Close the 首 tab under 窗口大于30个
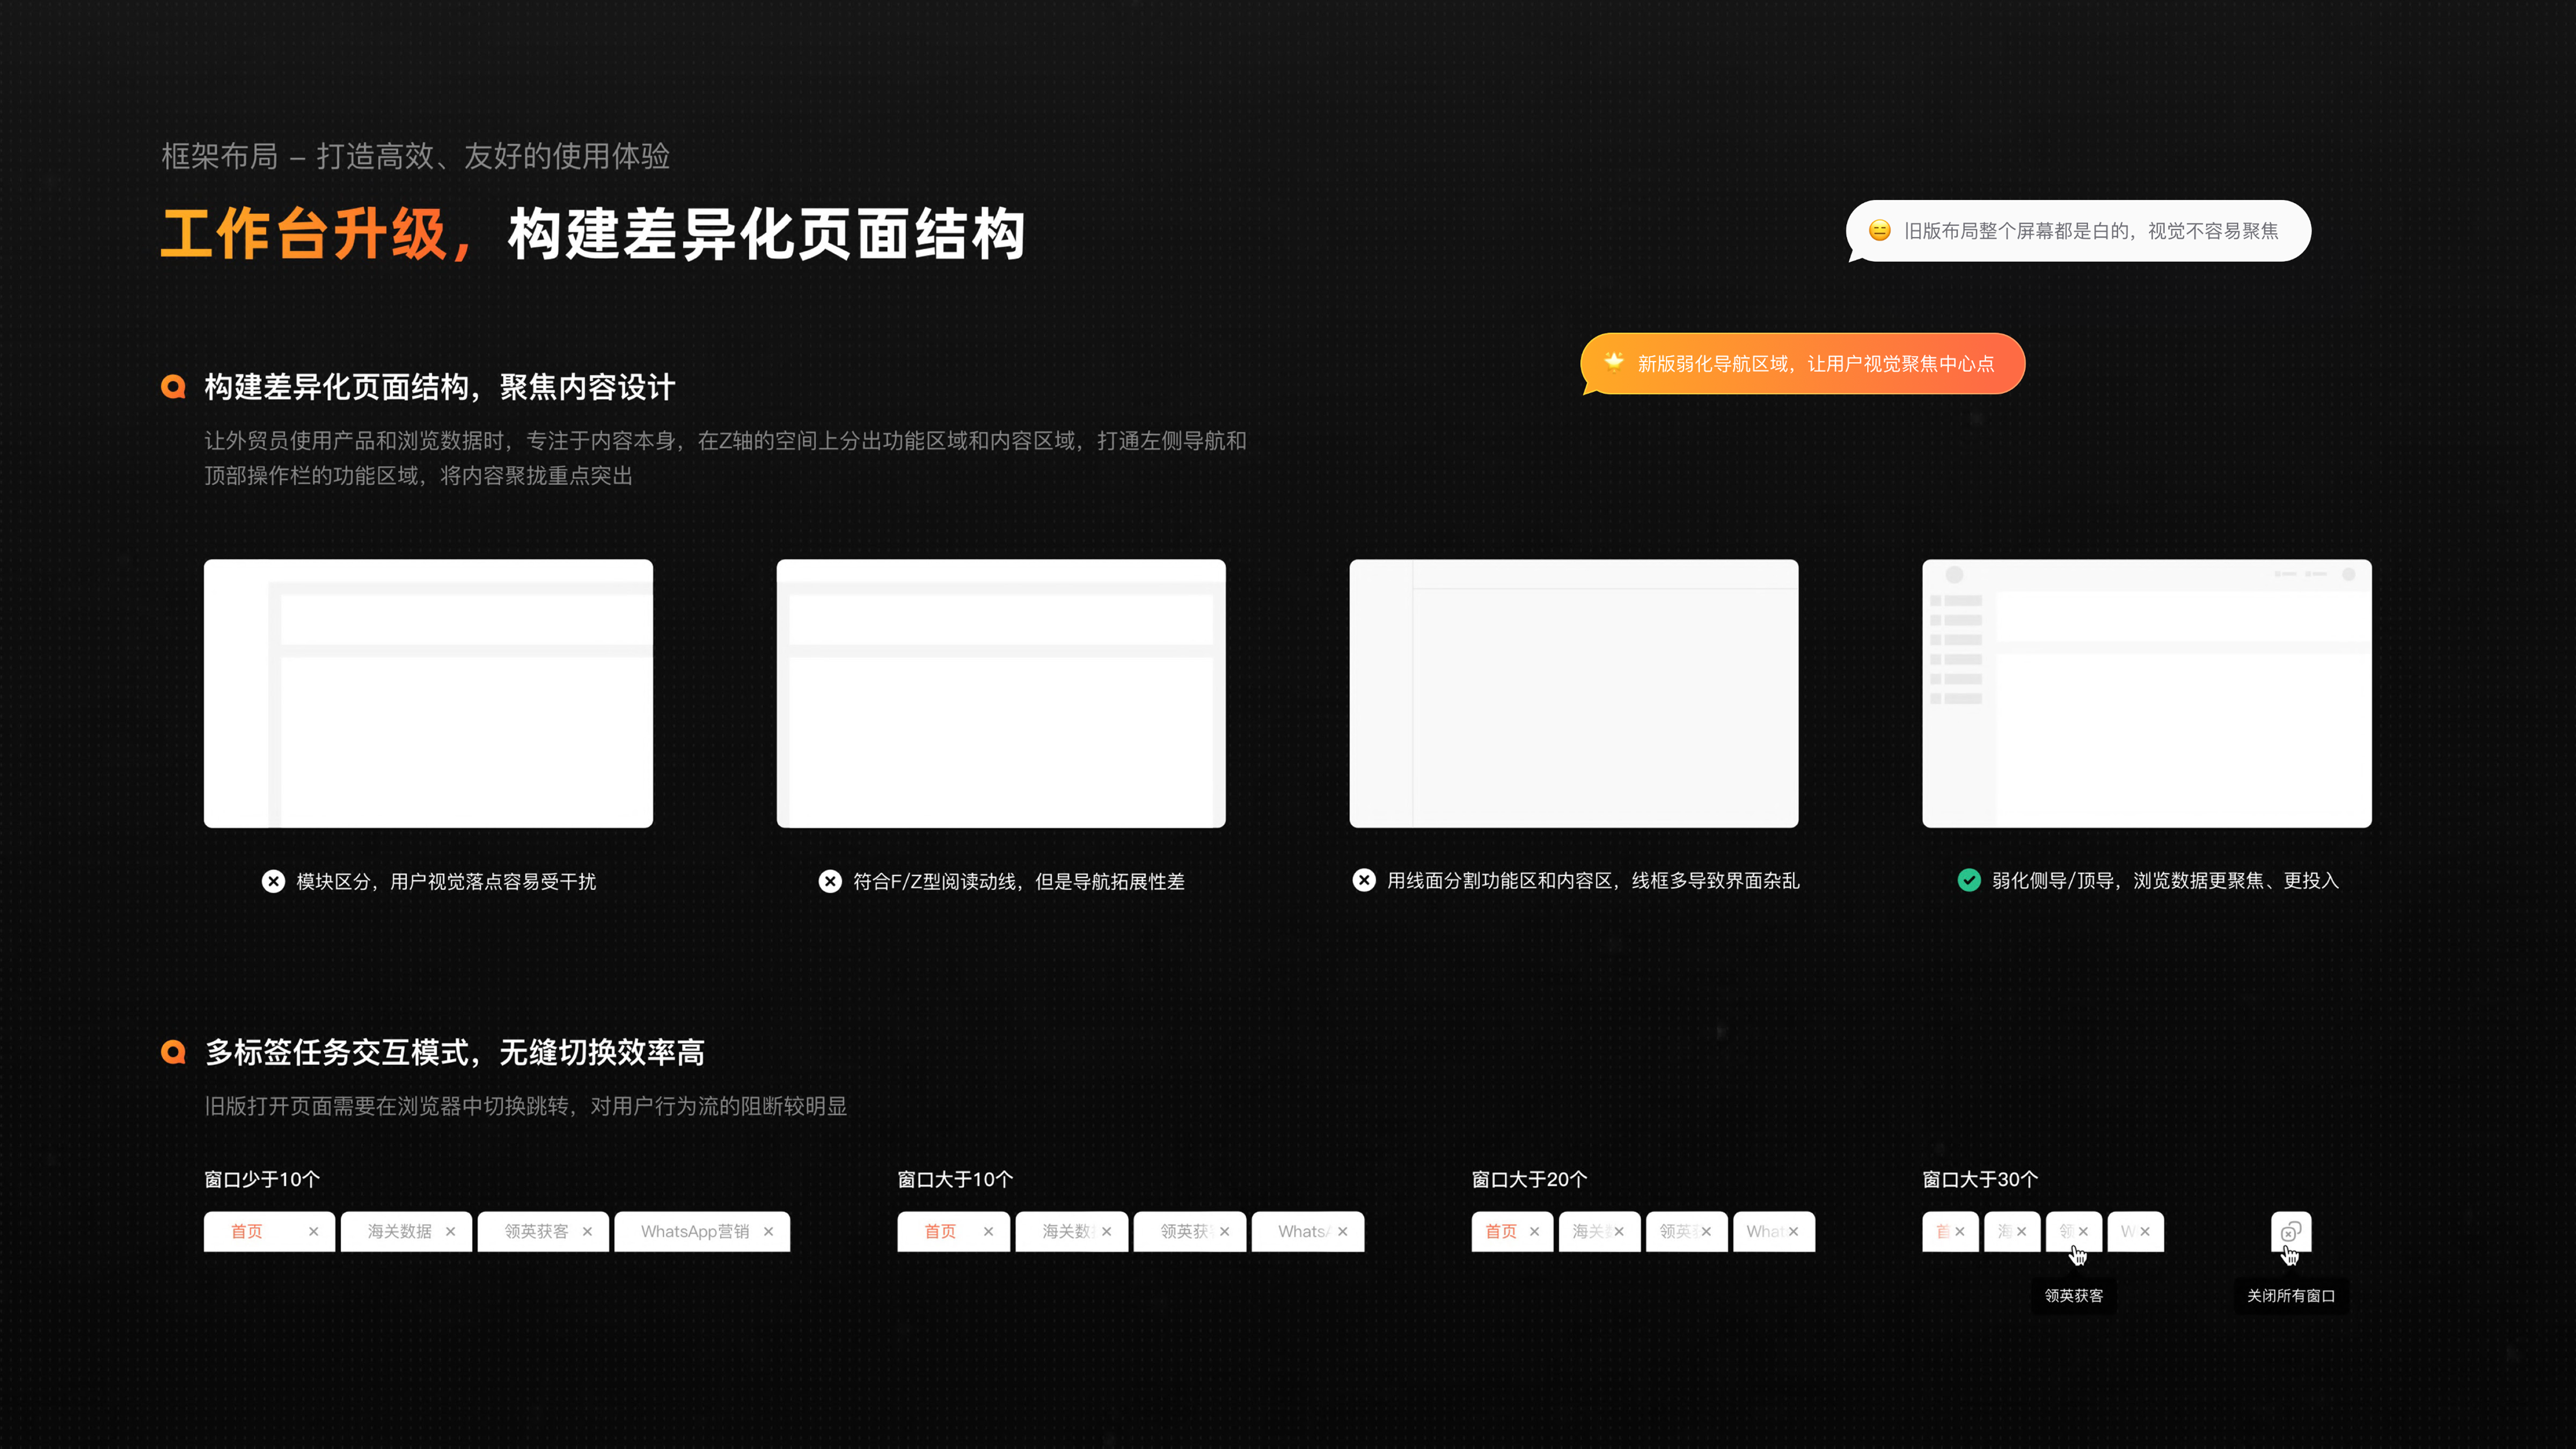 tap(1960, 1231)
